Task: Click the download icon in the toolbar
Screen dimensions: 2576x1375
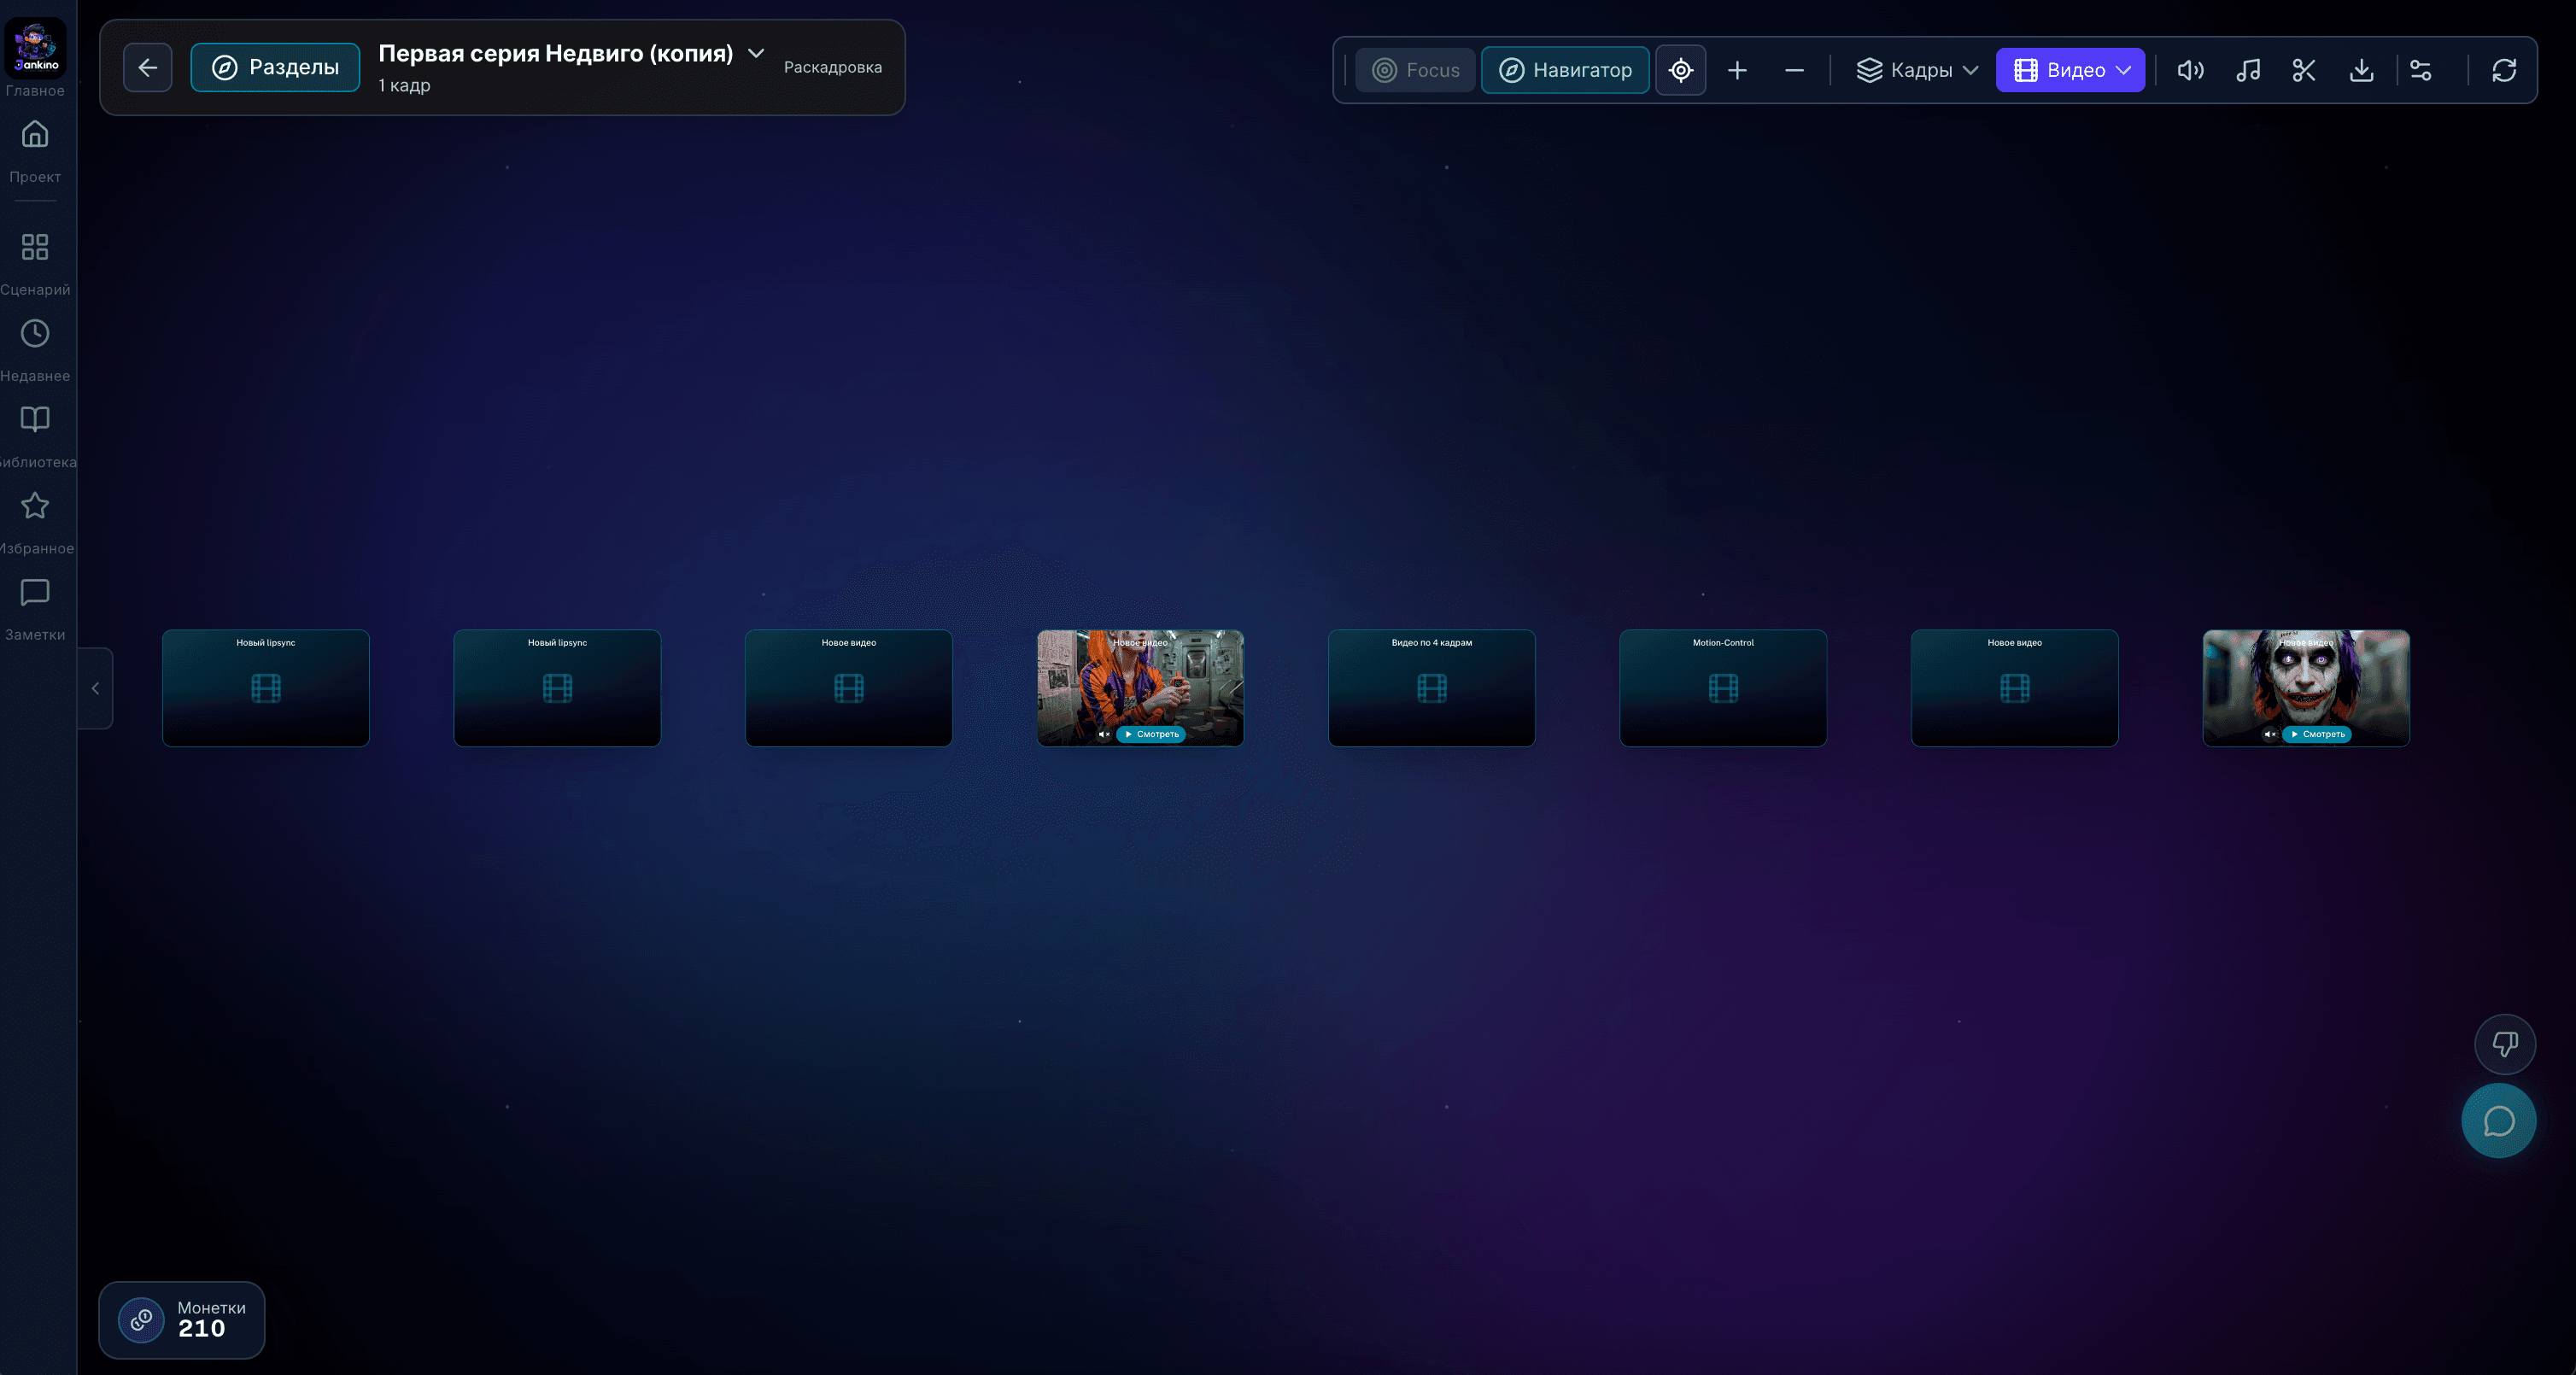Action: (x=2361, y=70)
